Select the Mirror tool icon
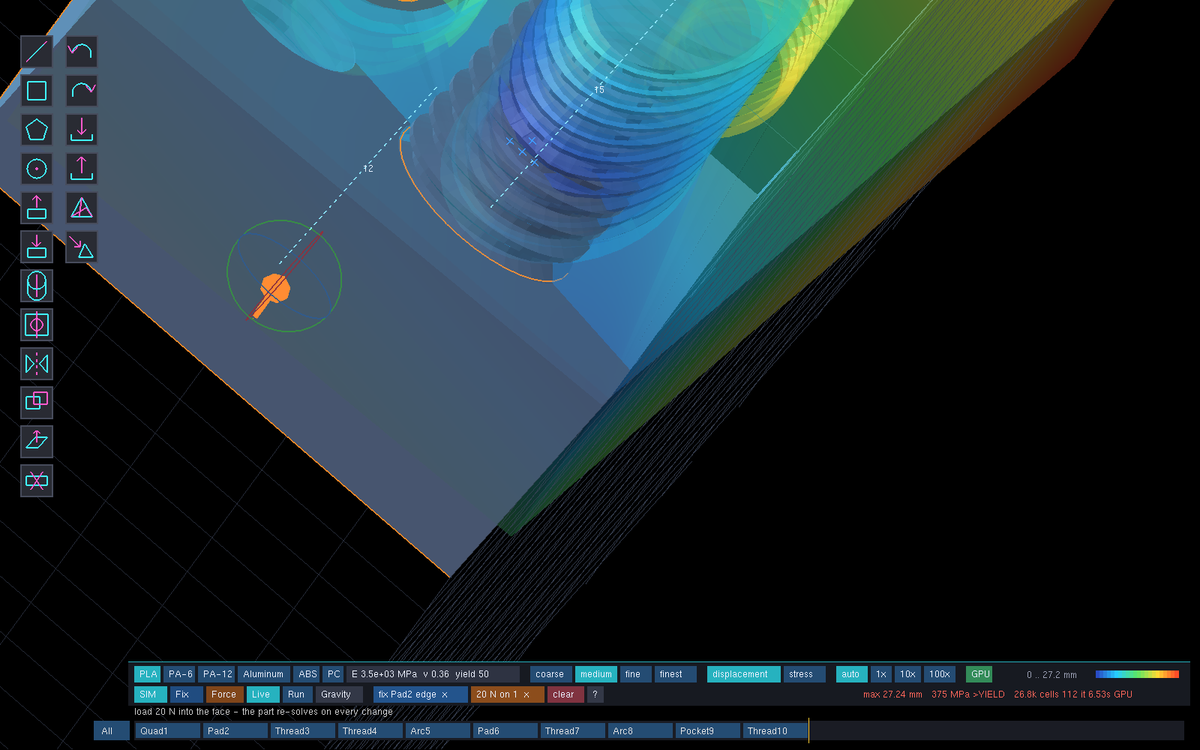The width and height of the screenshot is (1200, 750). pos(37,364)
